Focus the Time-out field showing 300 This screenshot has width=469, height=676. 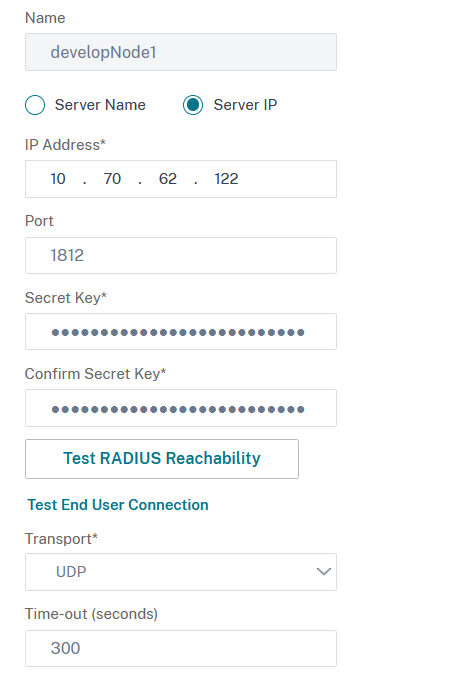pos(181,648)
